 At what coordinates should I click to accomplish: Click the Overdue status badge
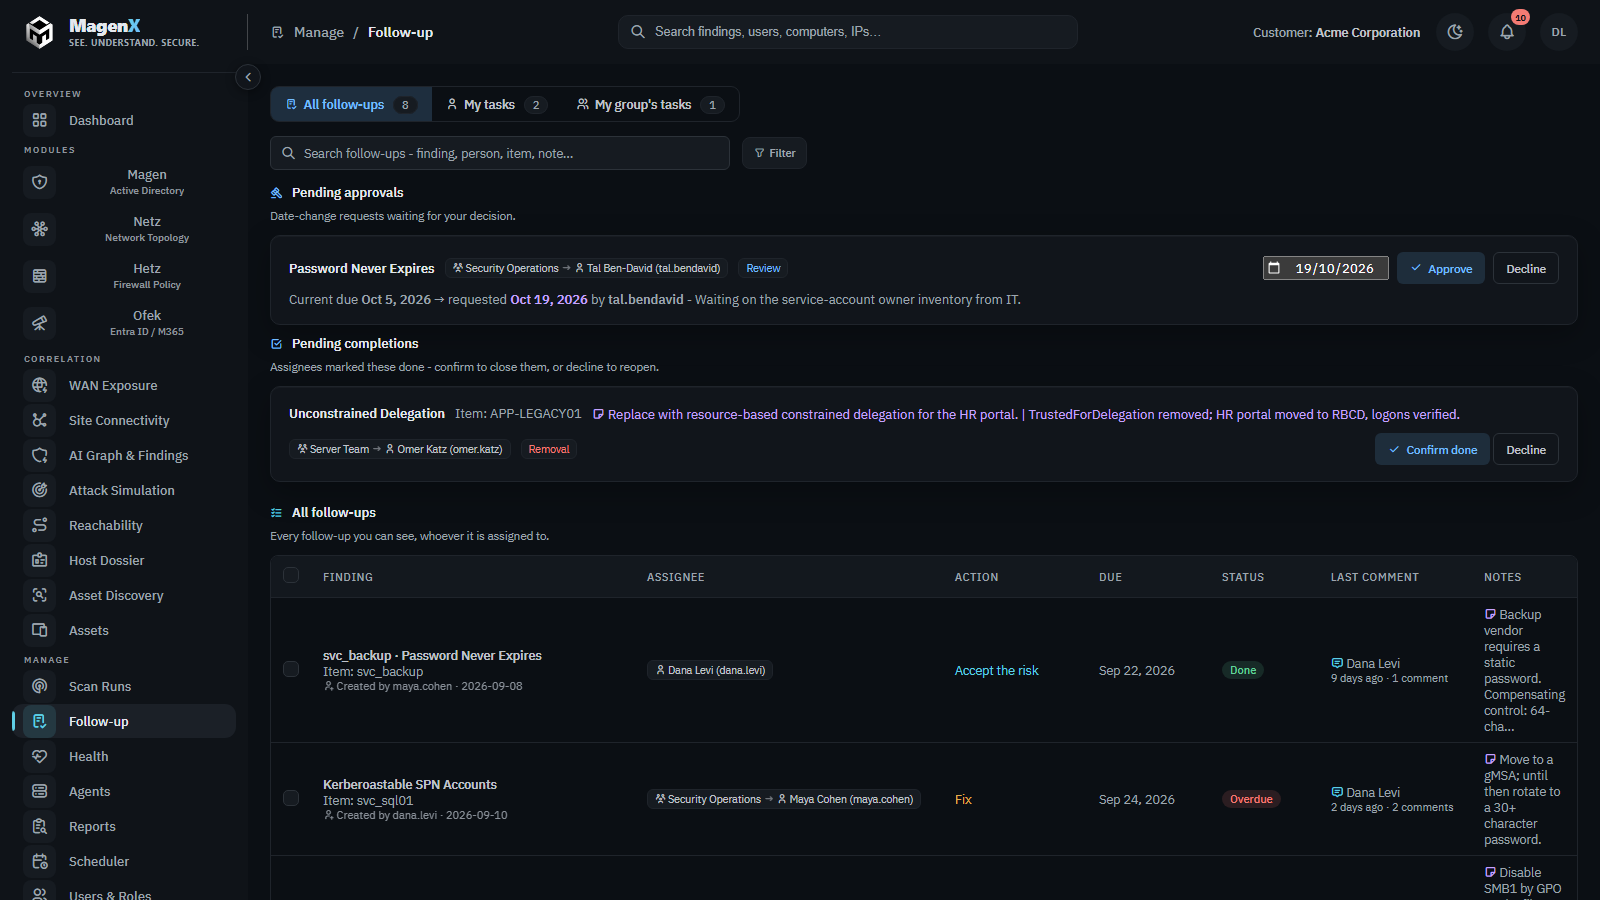point(1251,799)
